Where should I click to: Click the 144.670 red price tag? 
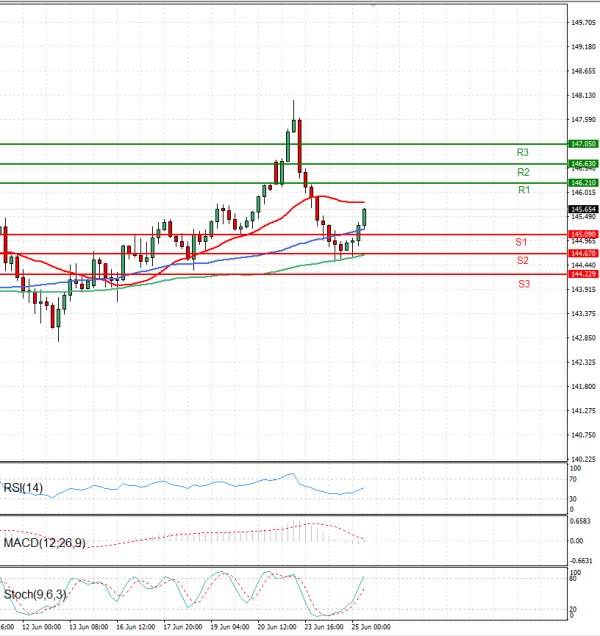[x=583, y=254]
